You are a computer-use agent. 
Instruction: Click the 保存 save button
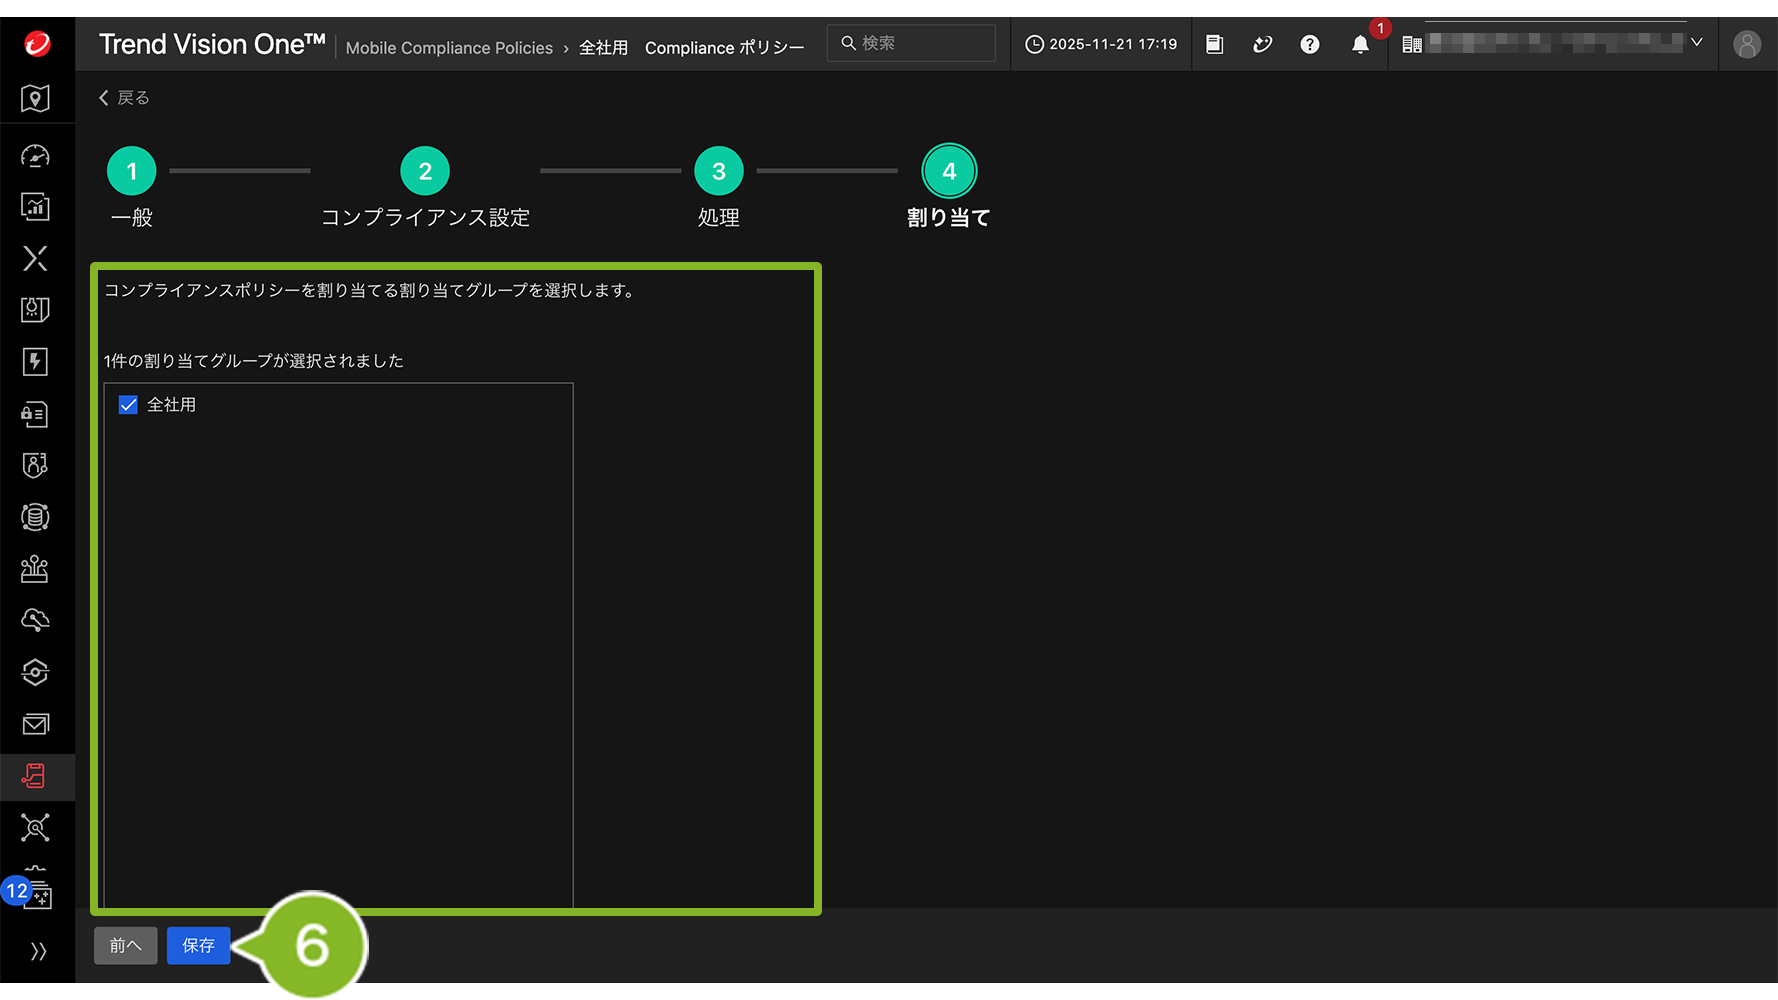pyautogui.click(x=198, y=946)
